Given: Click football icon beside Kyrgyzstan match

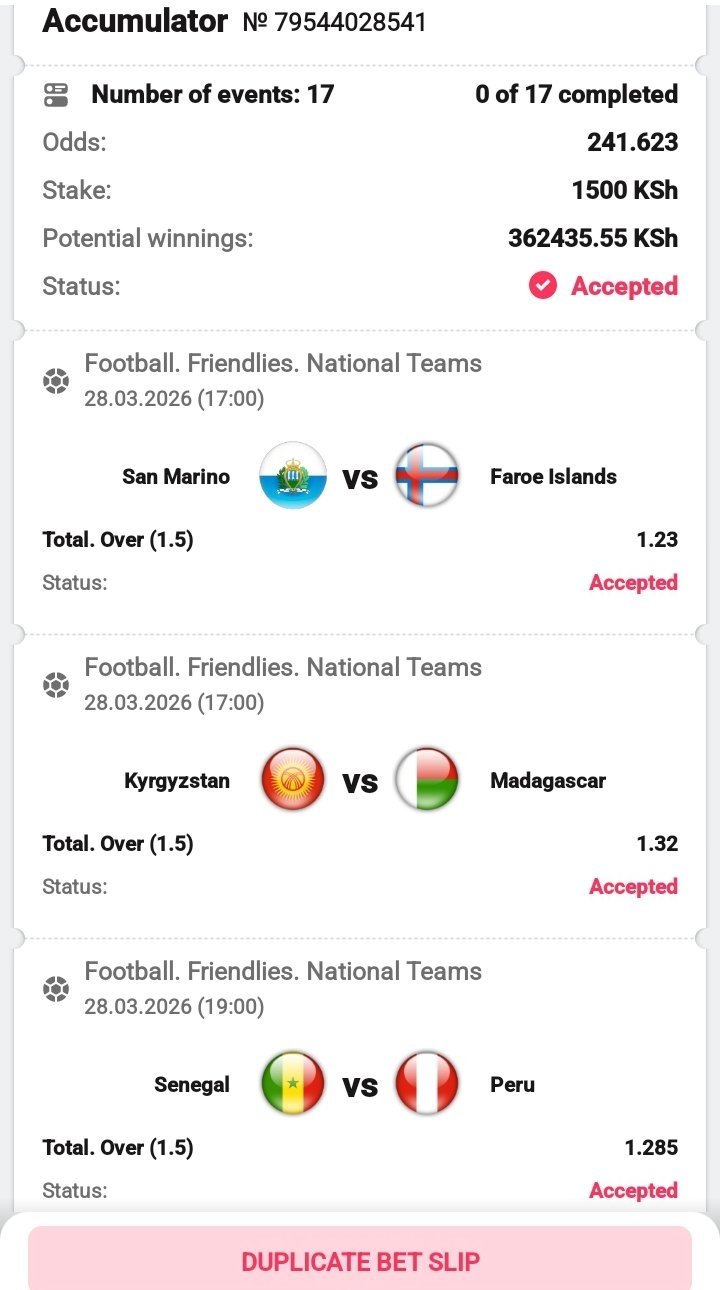Looking at the screenshot, I should coord(56,685).
